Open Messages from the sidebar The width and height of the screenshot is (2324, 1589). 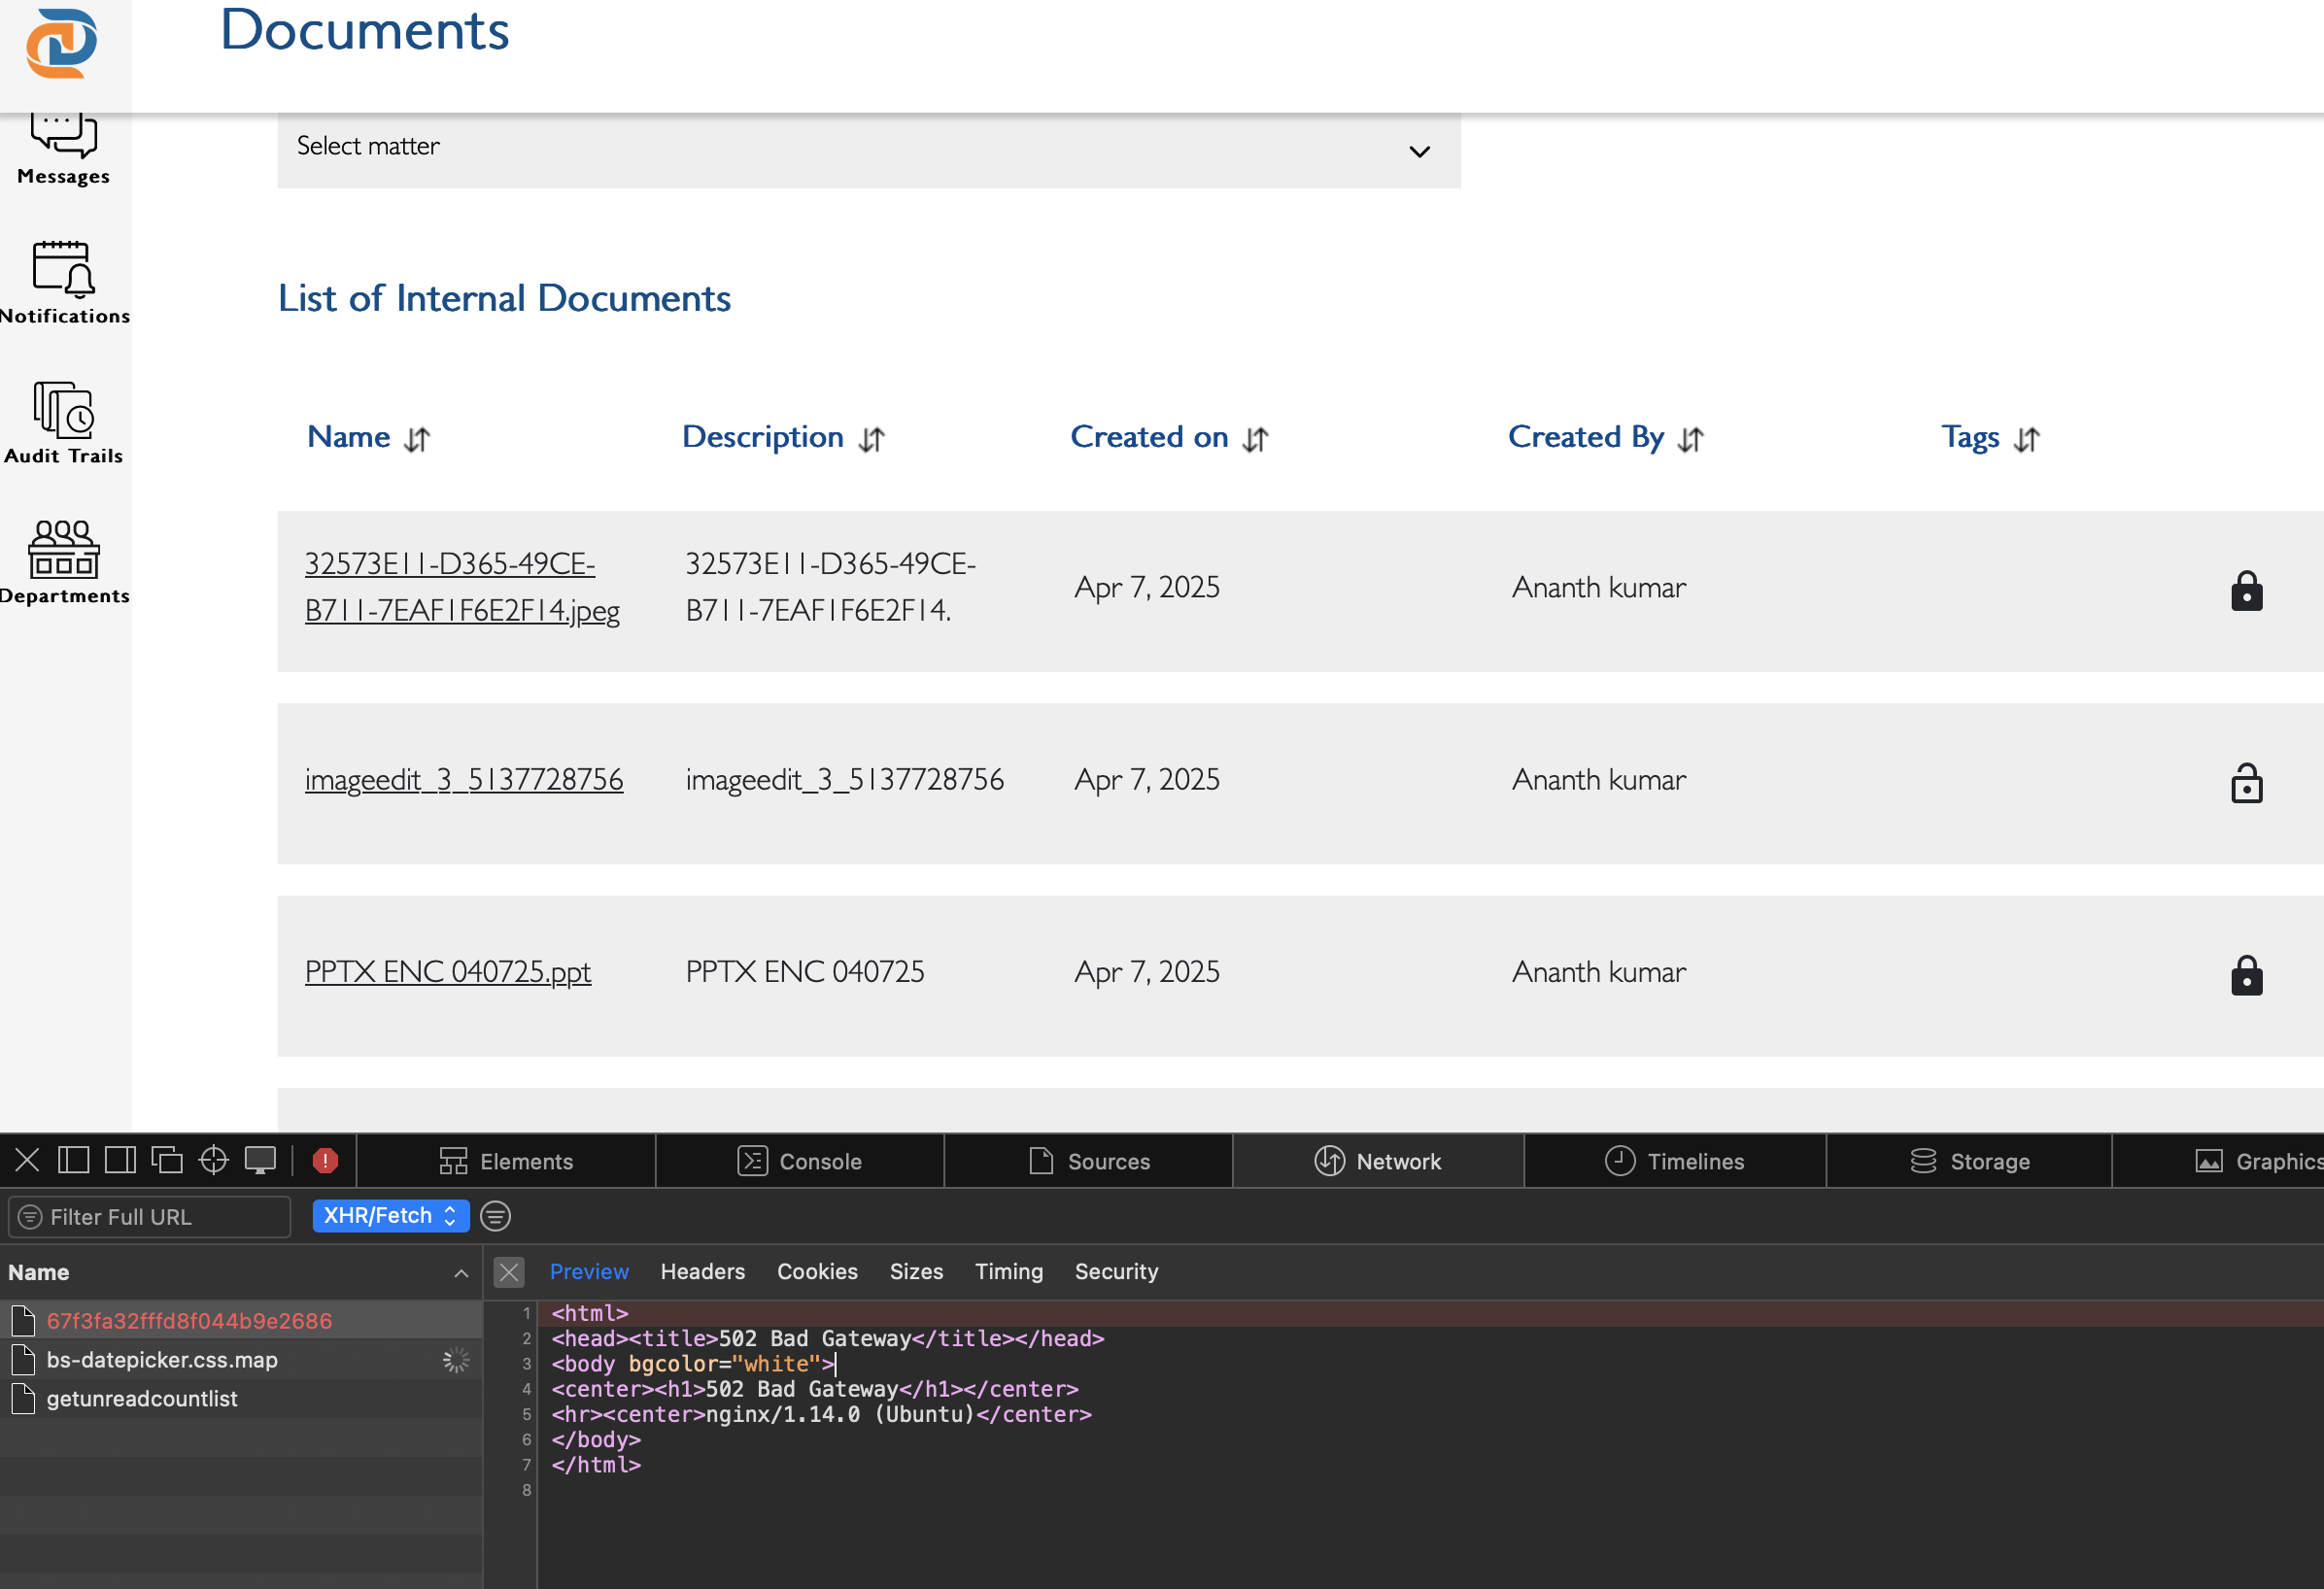pyautogui.click(x=62, y=148)
